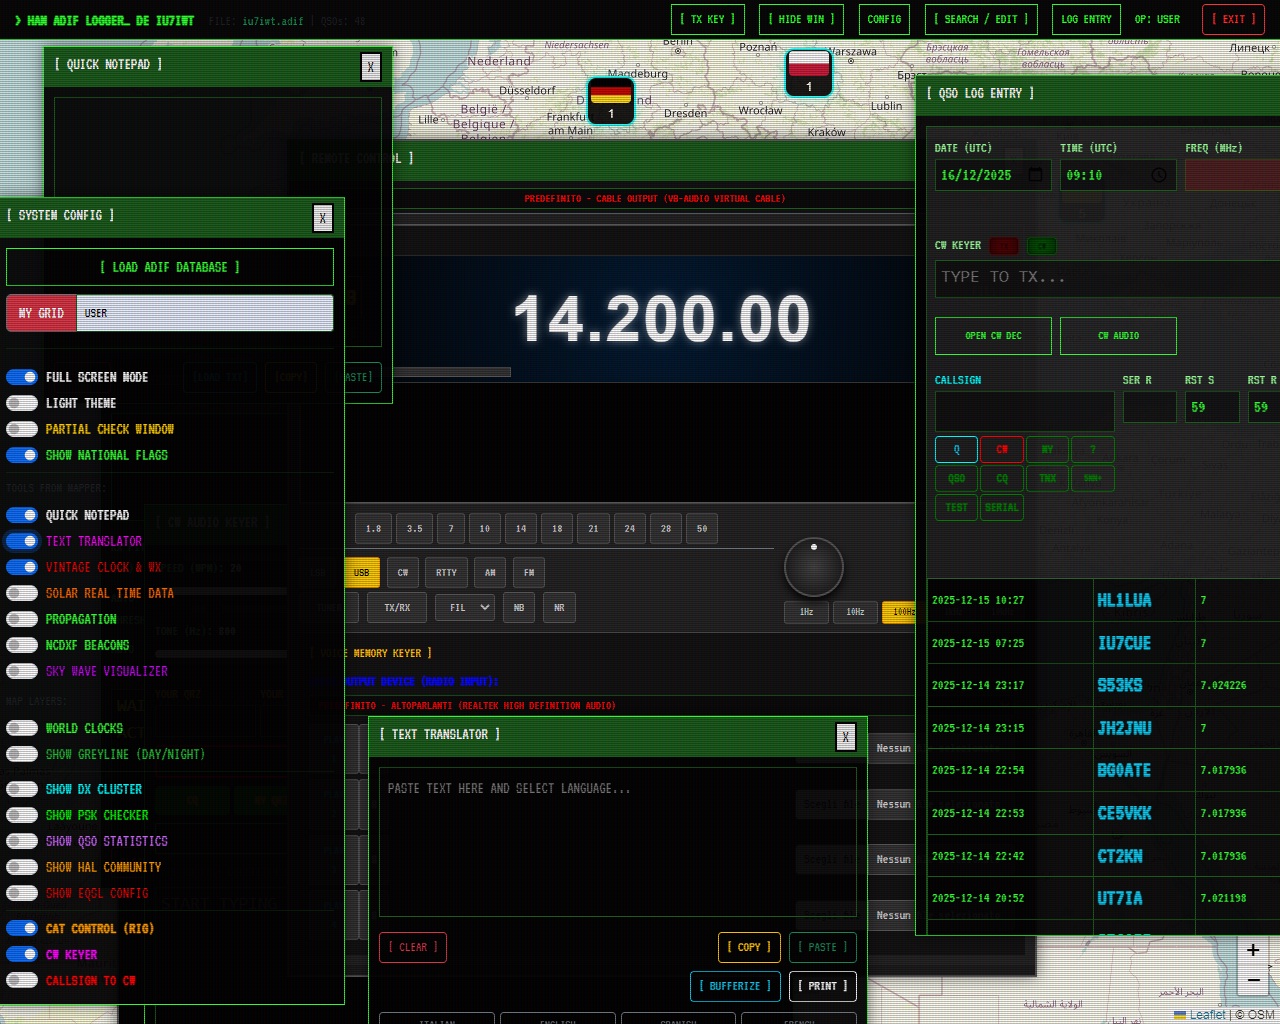Click the German flag map marker

tap(610, 99)
